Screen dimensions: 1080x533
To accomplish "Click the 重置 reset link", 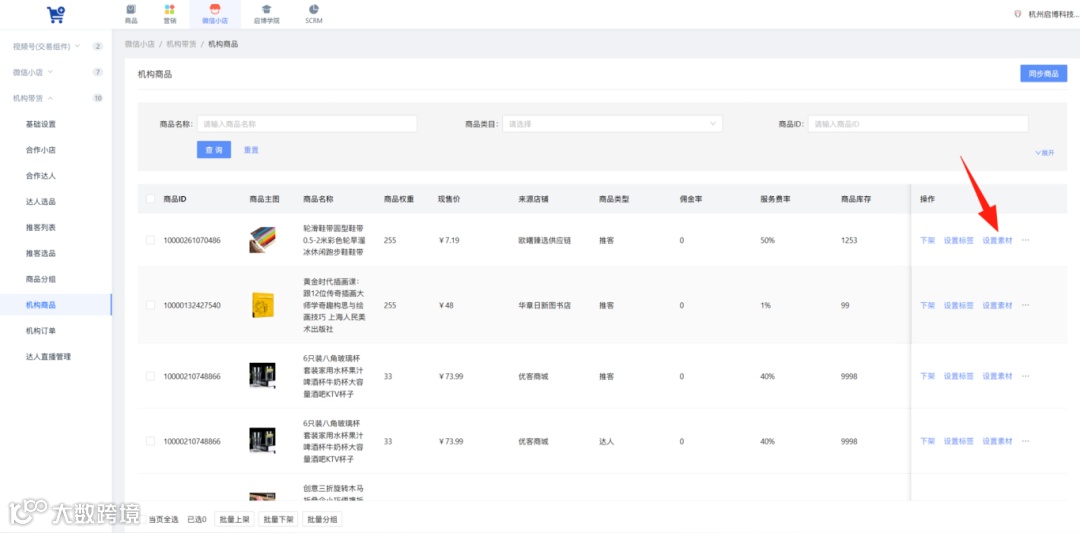I will 251,150.
